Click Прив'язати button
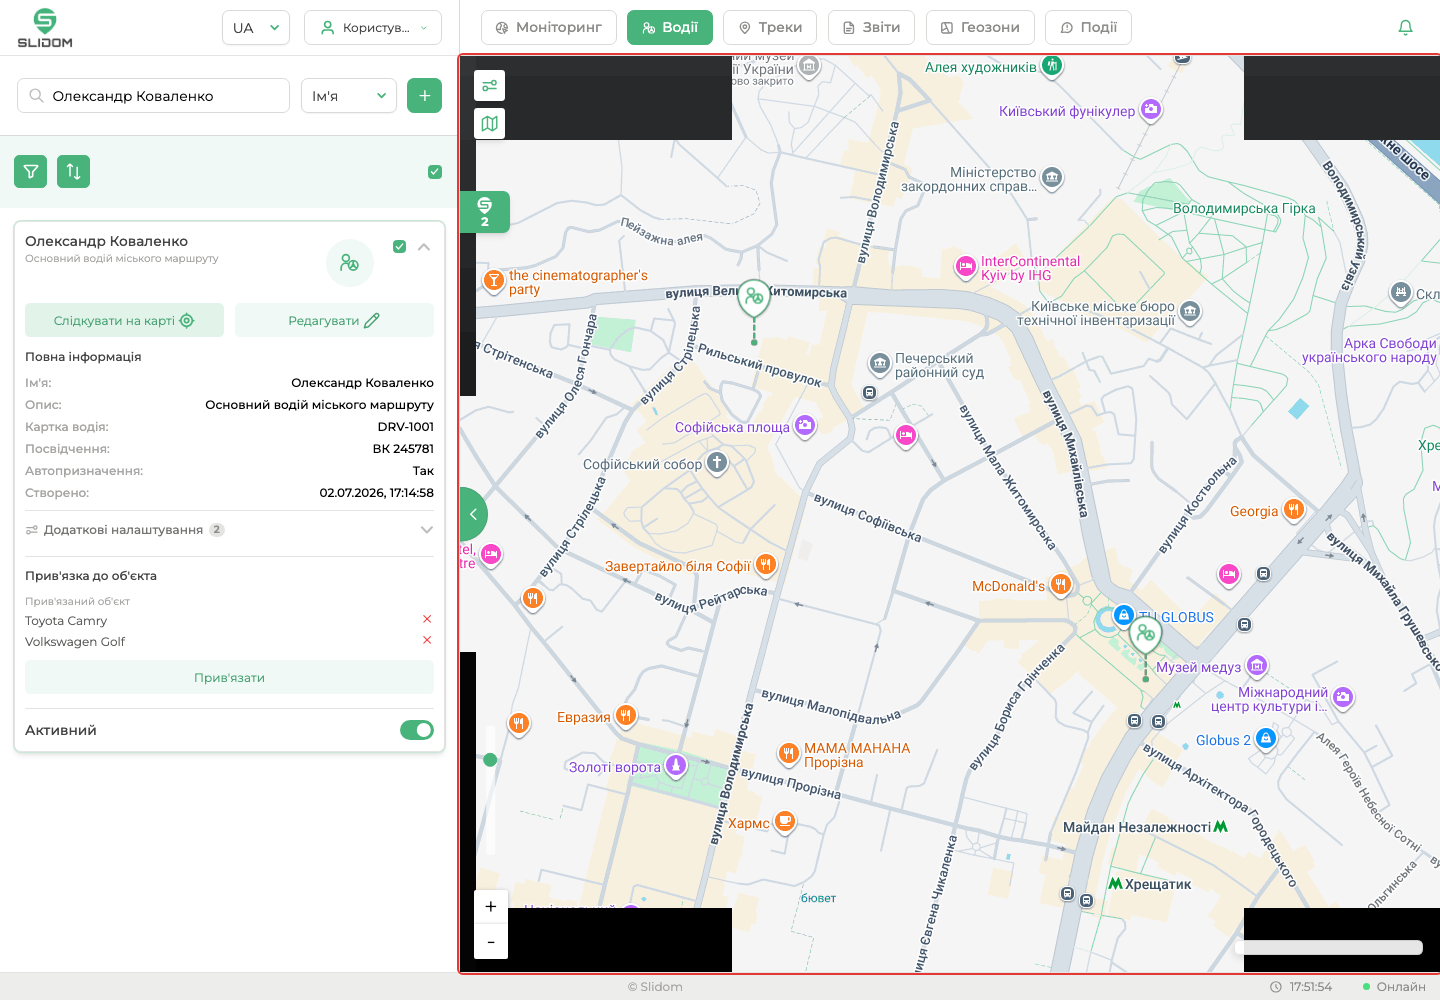This screenshot has height=1000, width=1440. (x=229, y=677)
